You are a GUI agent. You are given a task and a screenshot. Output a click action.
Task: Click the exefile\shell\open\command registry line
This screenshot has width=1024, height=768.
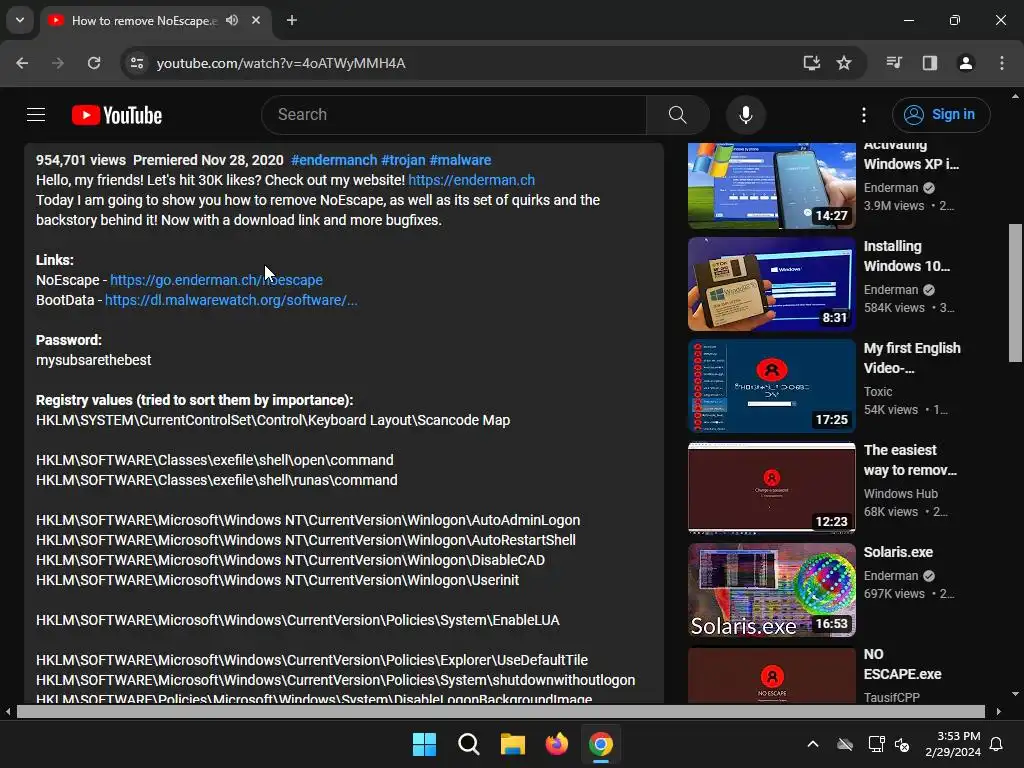[215, 460]
